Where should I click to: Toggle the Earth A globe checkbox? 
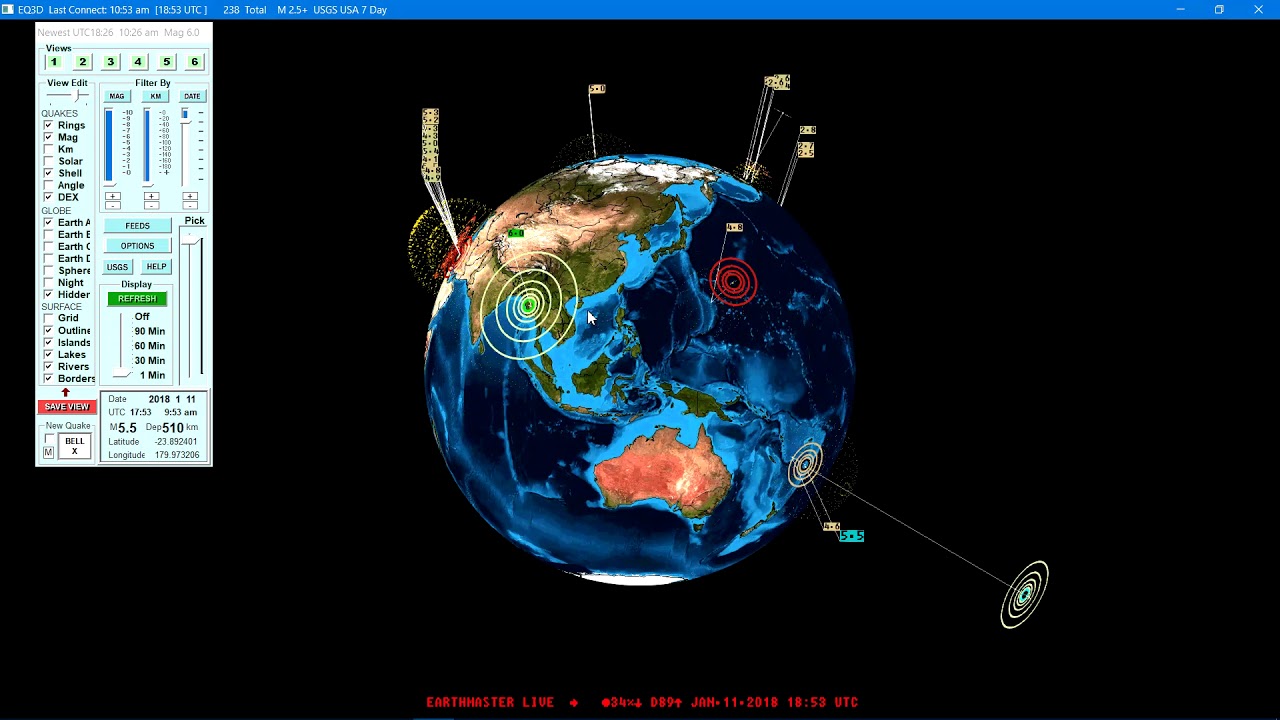click(x=48, y=222)
